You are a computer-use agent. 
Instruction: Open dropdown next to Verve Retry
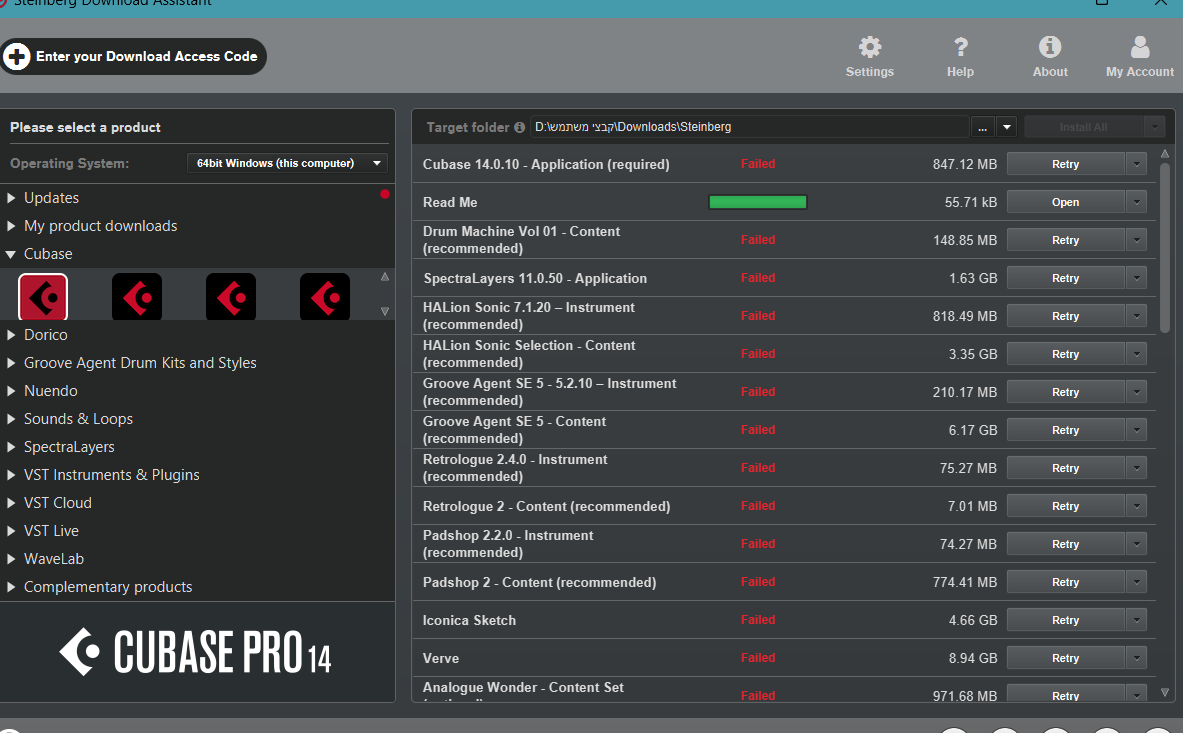pos(1136,658)
